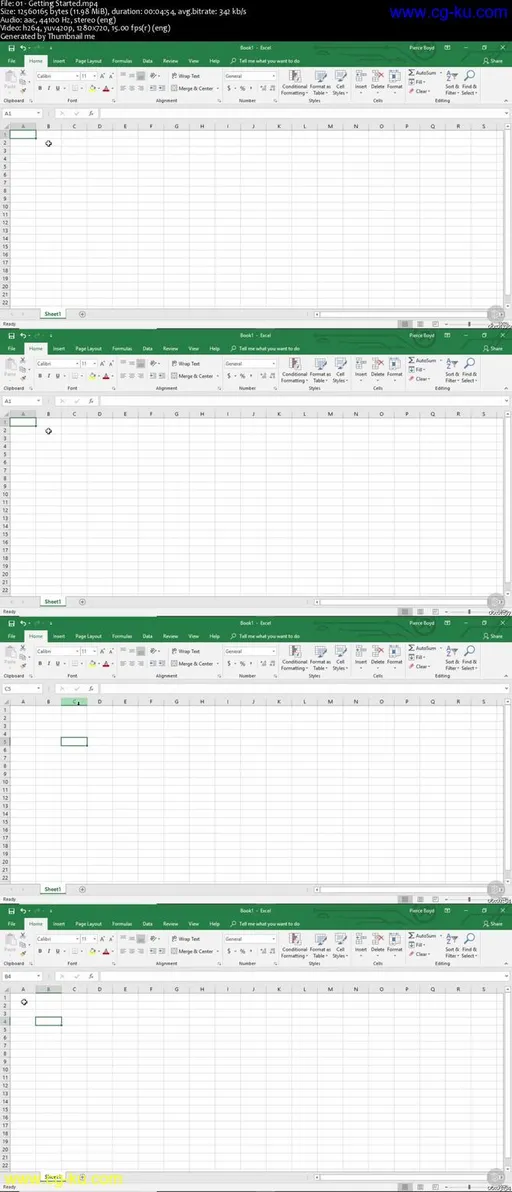Click Format as Table in frame showing C5
This screenshot has height=1192, width=512.
320,658
